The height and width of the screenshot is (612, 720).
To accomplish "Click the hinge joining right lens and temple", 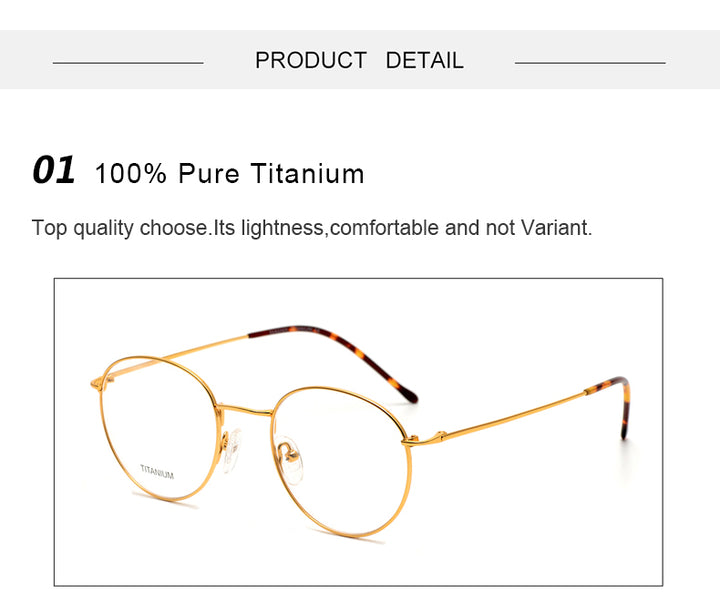I will (423, 439).
